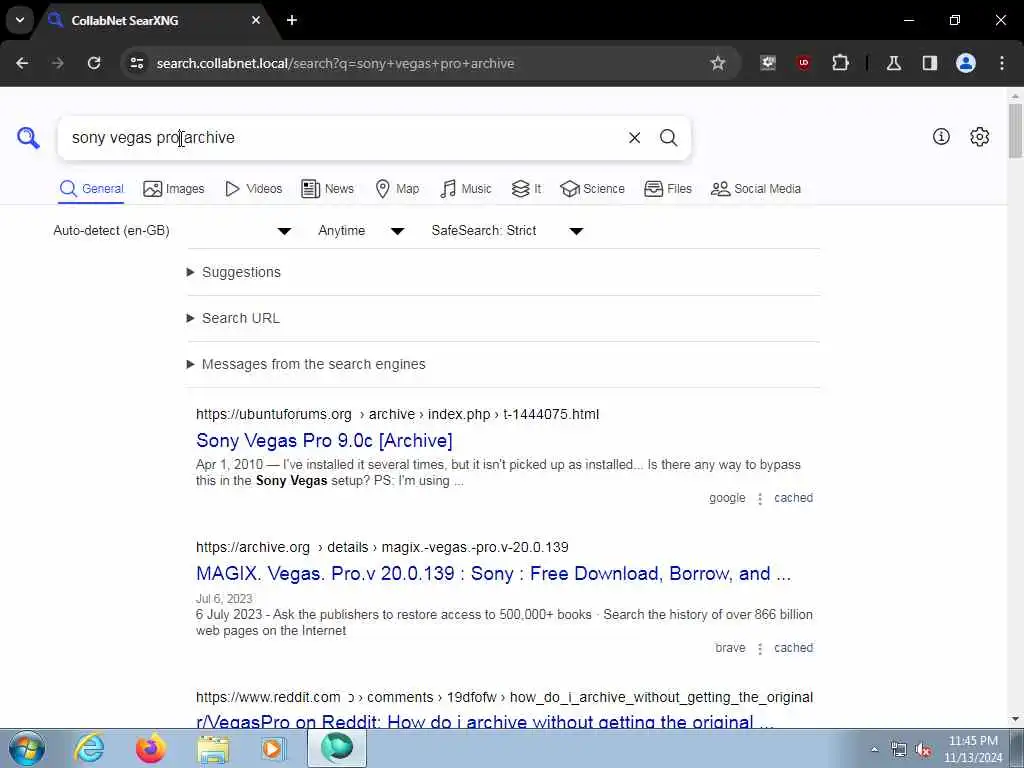Go back to previous page

22,63
